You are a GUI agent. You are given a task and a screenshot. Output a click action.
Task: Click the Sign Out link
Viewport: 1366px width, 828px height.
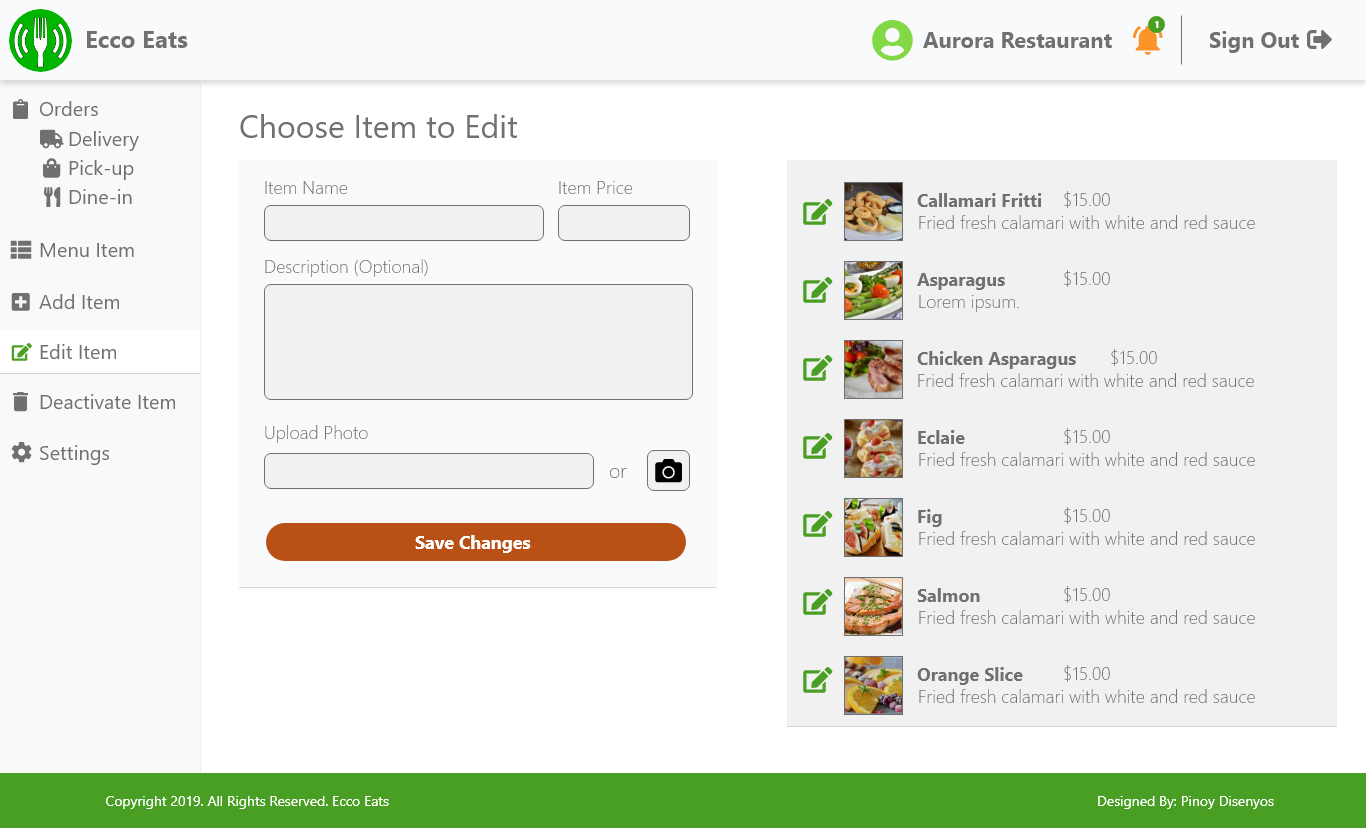click(1269, 40)
